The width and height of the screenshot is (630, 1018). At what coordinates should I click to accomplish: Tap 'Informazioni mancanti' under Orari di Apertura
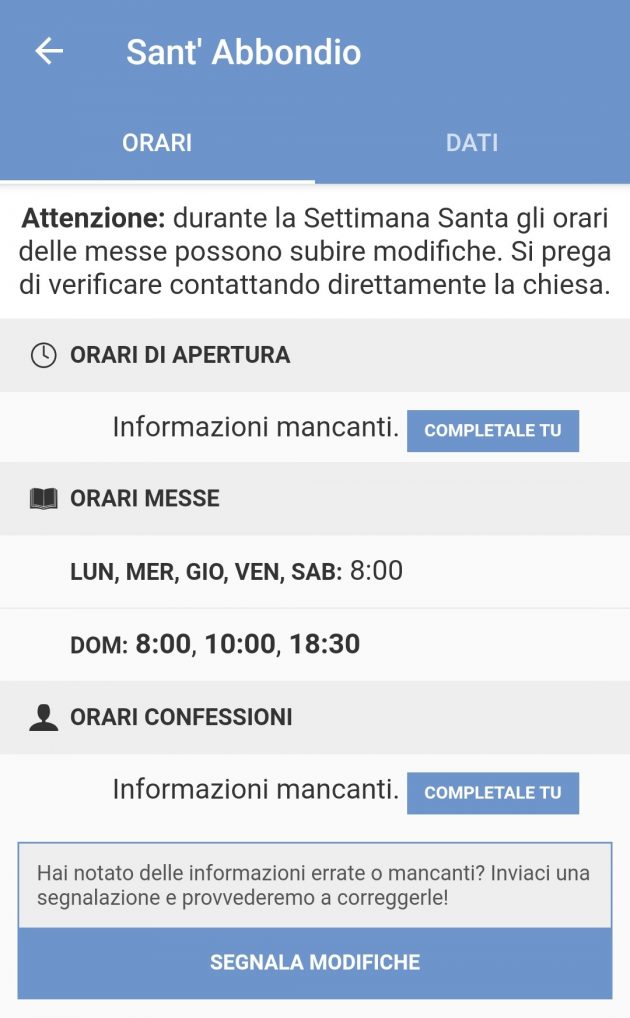coord(256,427)
